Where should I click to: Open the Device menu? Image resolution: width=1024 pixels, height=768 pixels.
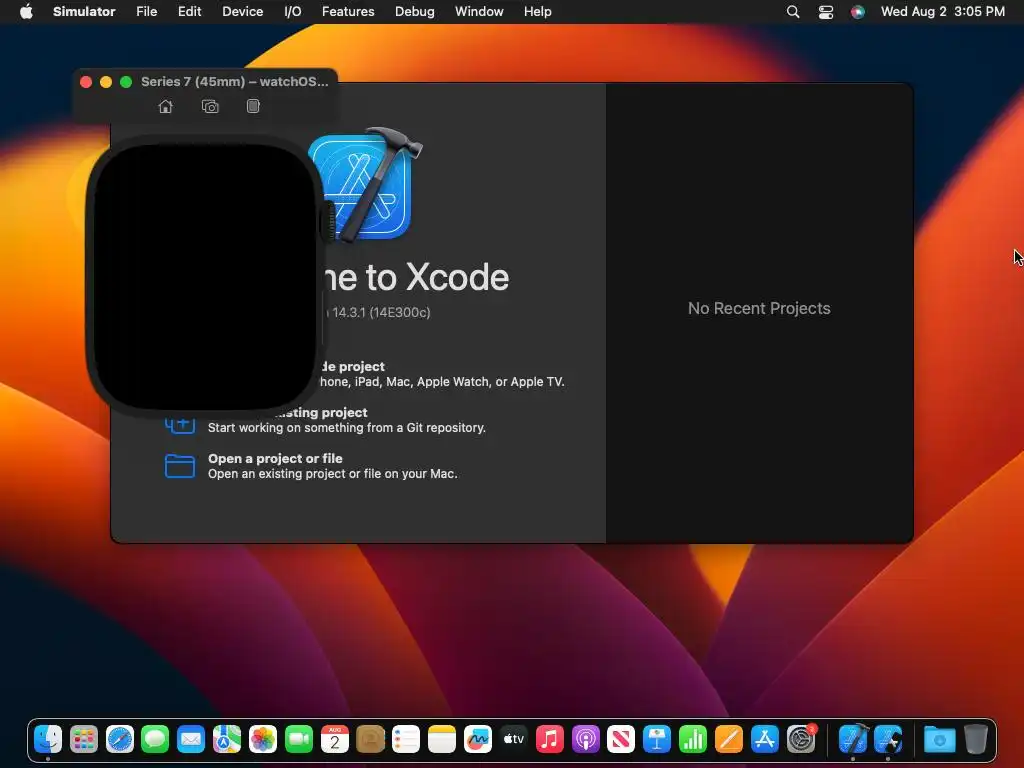pyautogui.click(x=242, y=11)
